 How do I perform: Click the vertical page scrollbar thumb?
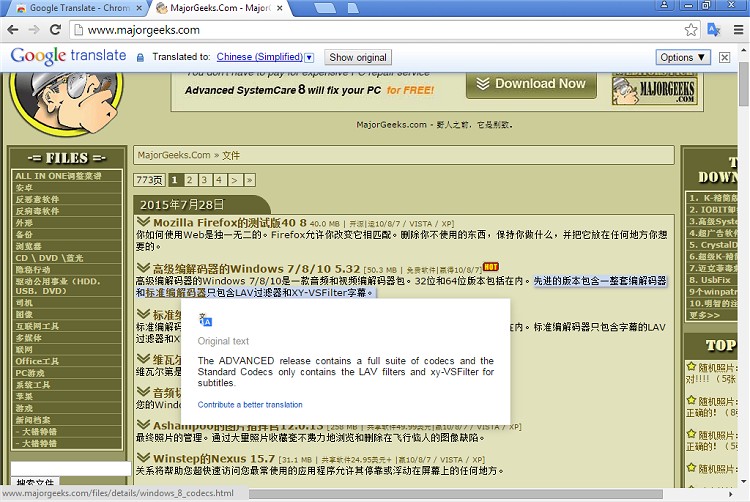coord(744,84)
